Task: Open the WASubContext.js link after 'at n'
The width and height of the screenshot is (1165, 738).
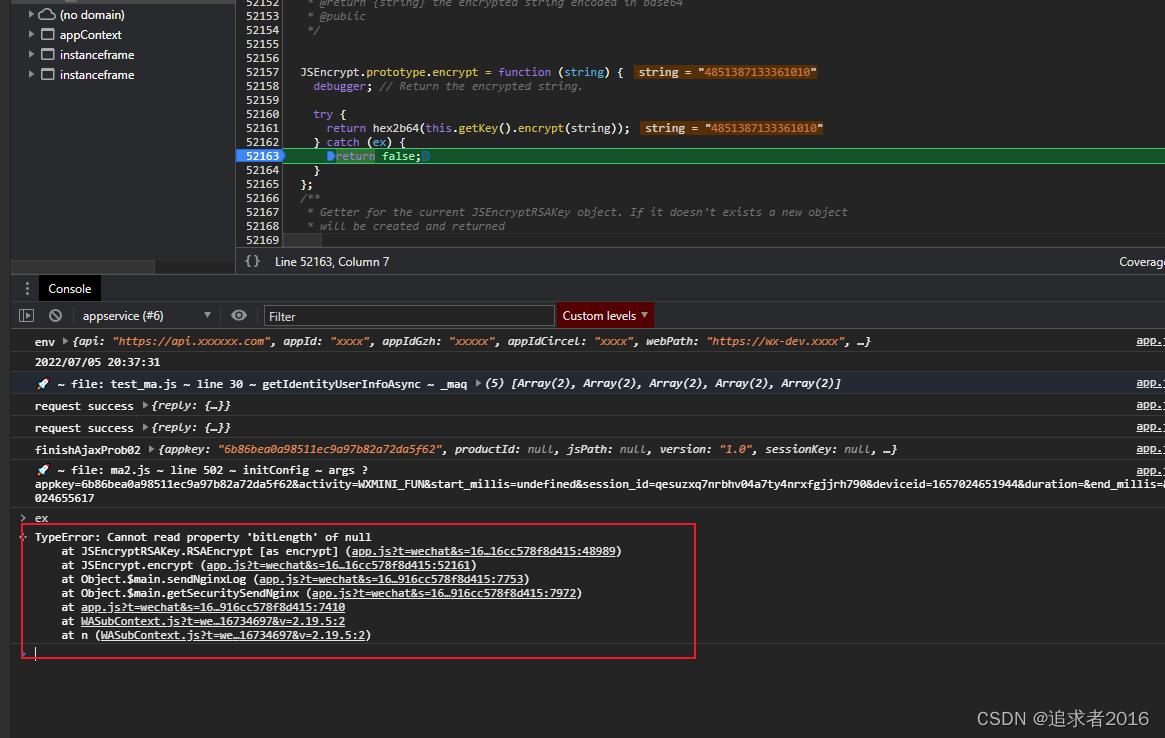Action: pos(233,635)
